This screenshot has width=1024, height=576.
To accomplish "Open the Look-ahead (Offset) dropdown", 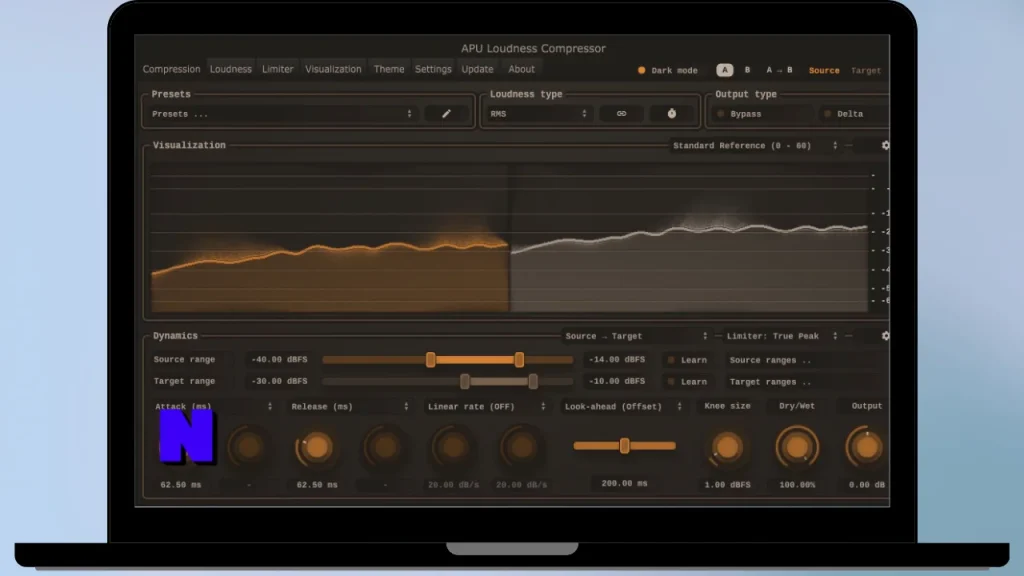I will (x=623, y=406).
